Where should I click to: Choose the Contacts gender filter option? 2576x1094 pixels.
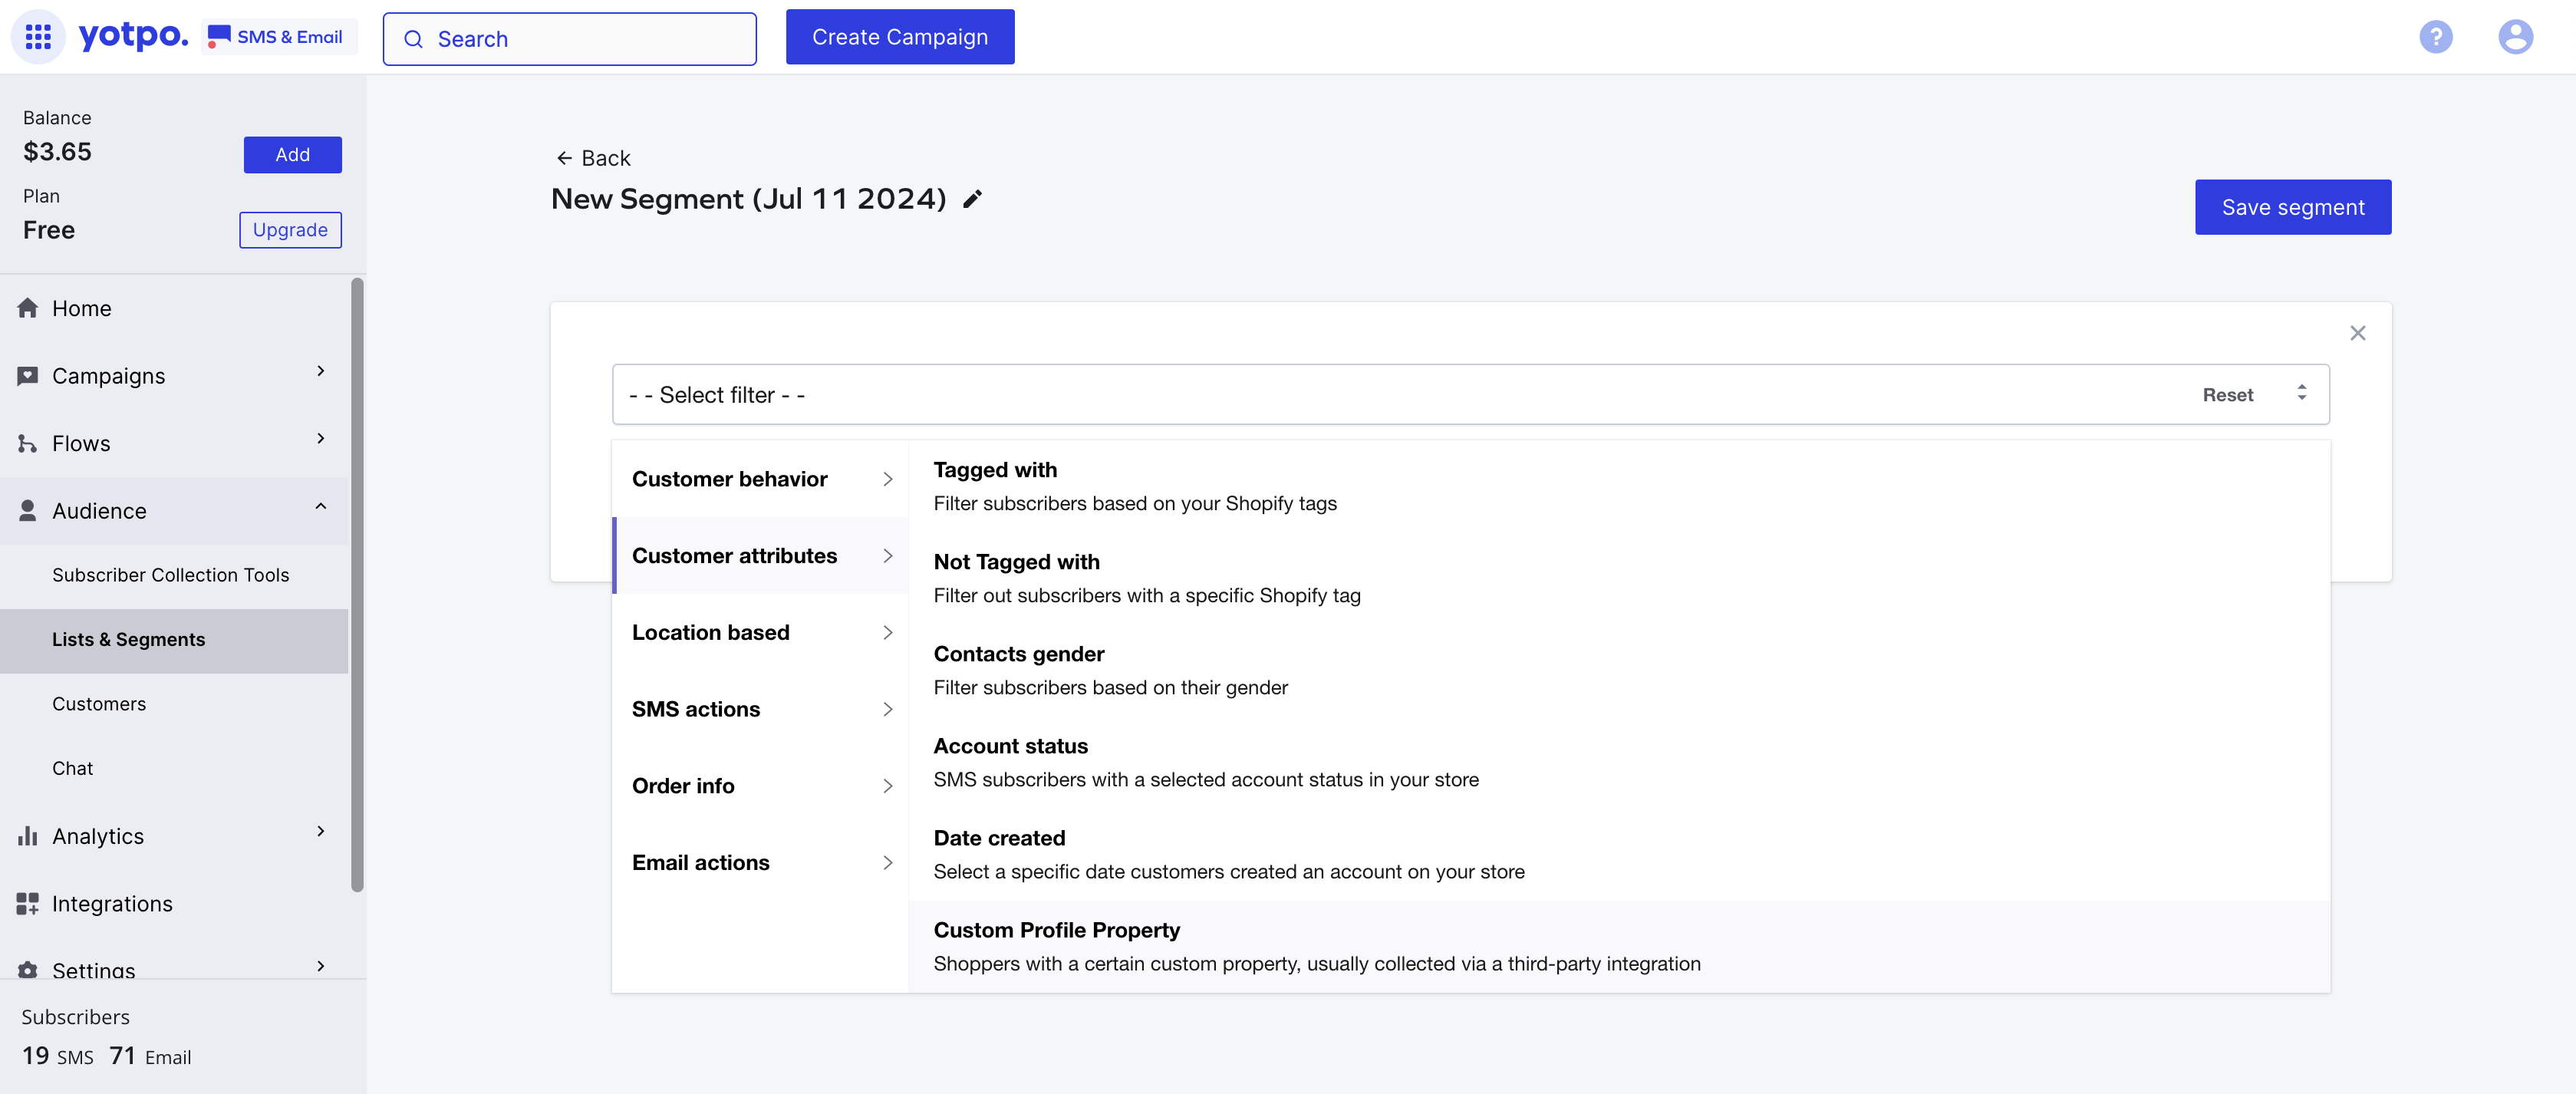click(1018, 654)
